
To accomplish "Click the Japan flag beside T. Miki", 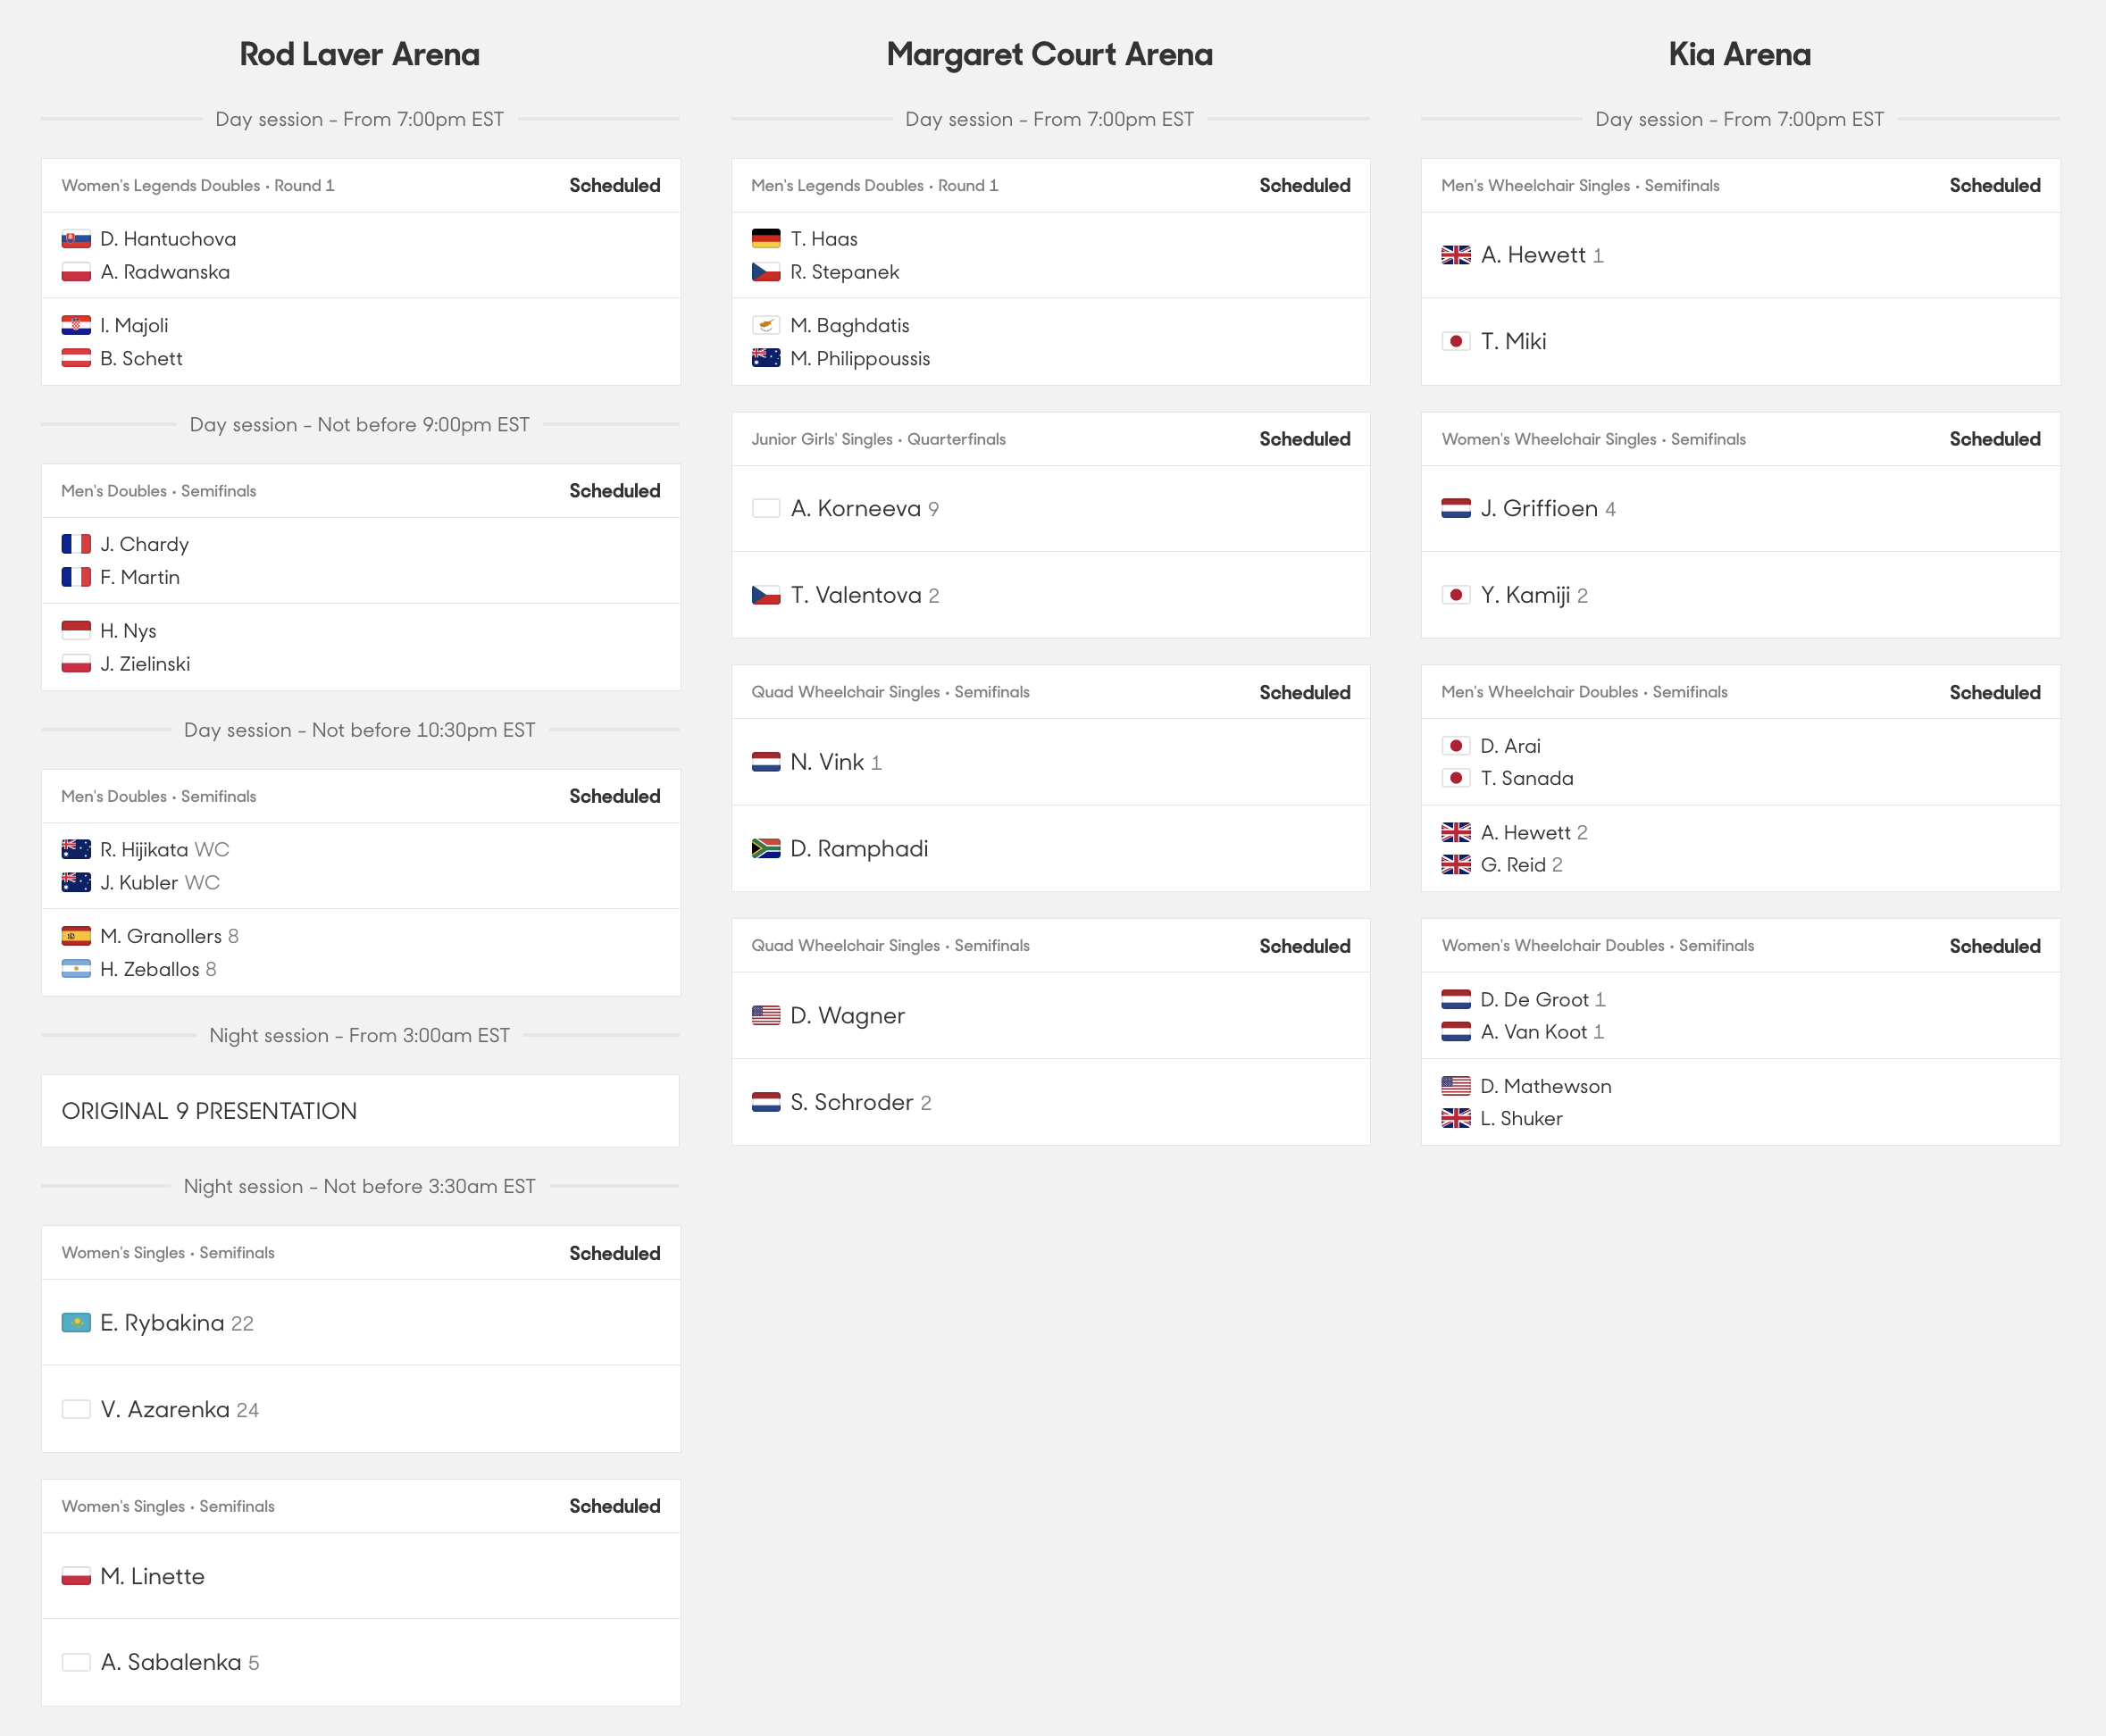I will 1456,341.
